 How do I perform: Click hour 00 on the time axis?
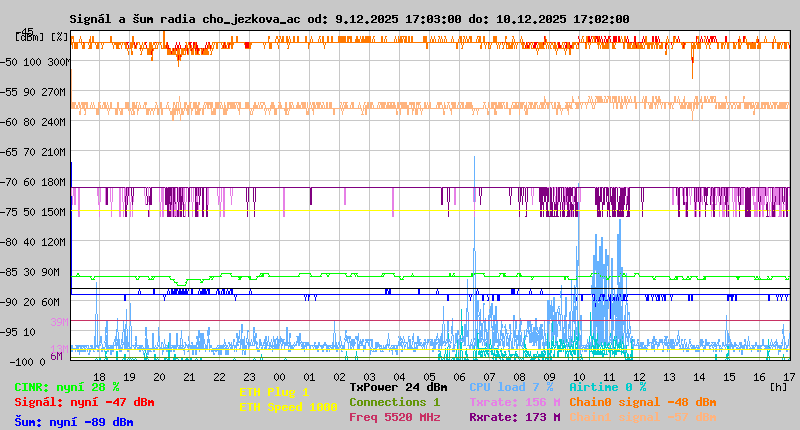pyautogui.click(x=283, y=375)
